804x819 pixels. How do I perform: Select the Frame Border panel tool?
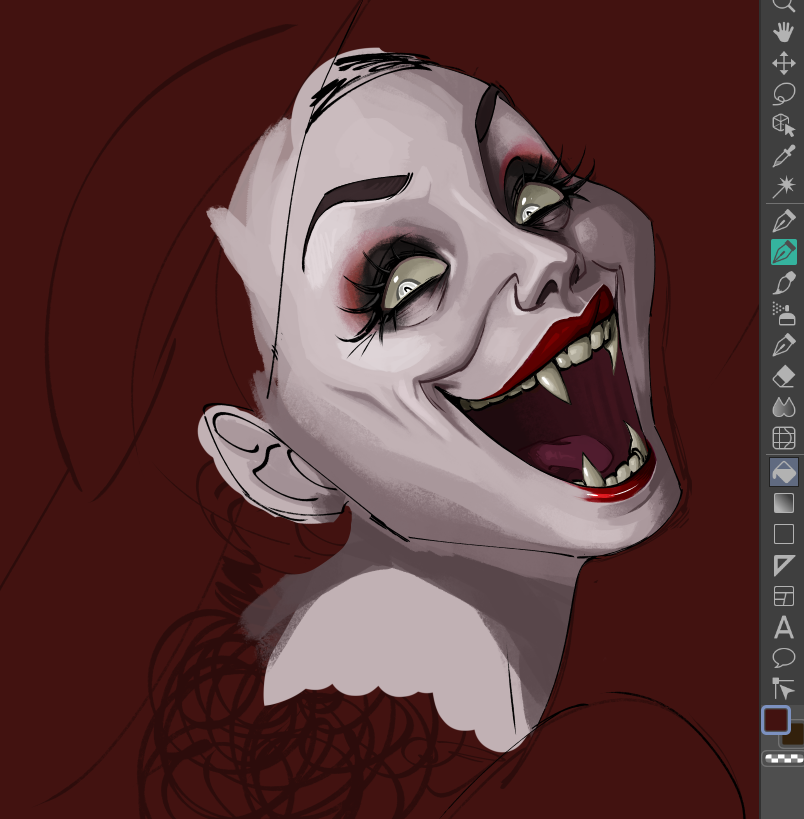coord(784,596)
